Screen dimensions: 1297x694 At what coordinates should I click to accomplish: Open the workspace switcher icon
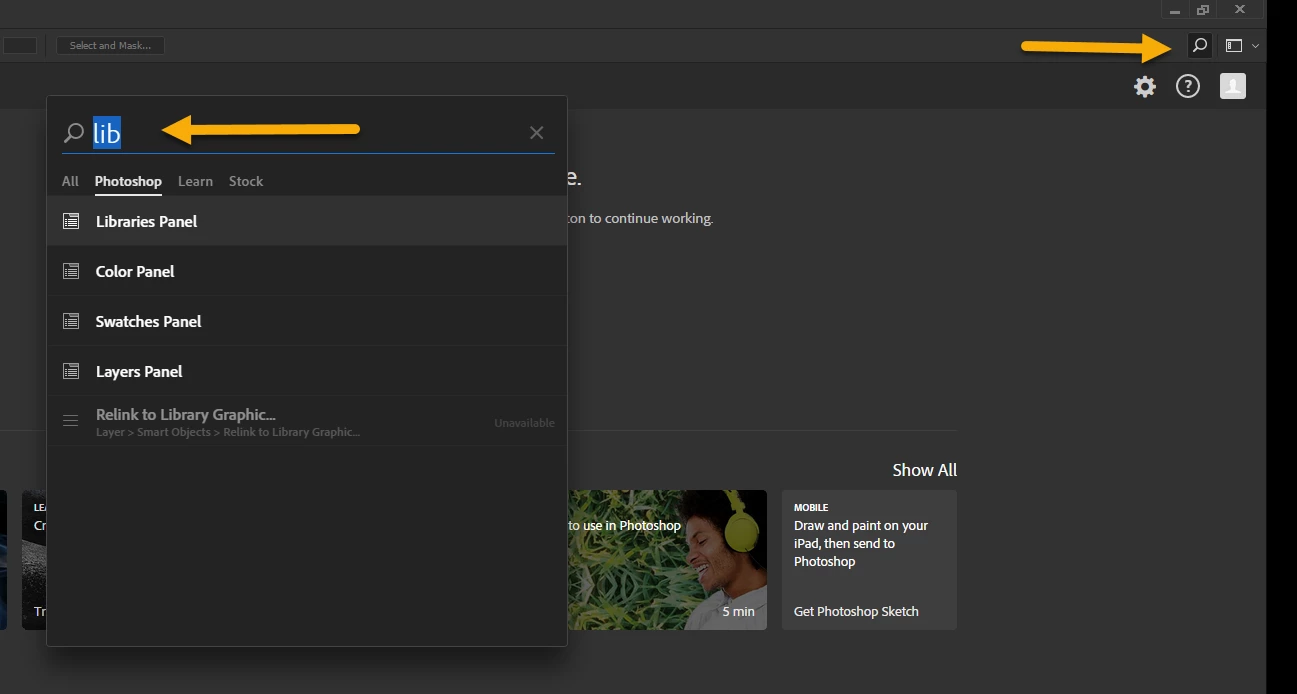[1234, 45]
